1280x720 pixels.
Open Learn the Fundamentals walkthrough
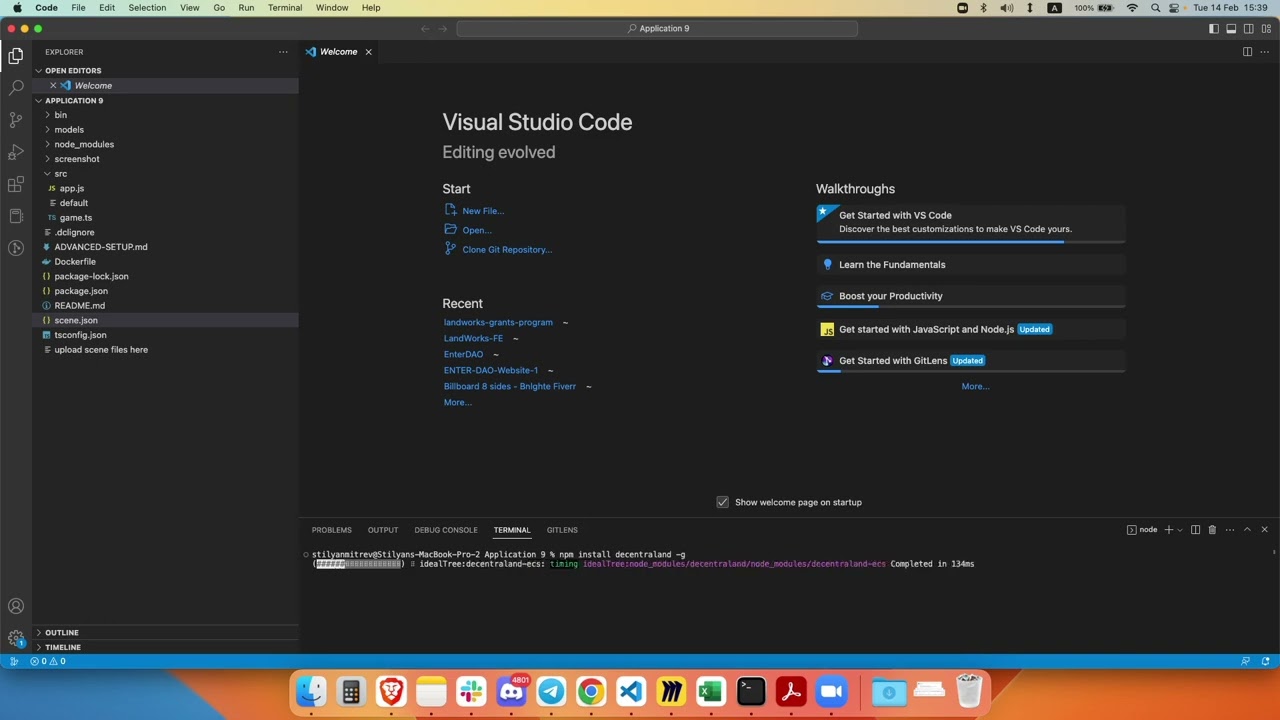[971, 265]
